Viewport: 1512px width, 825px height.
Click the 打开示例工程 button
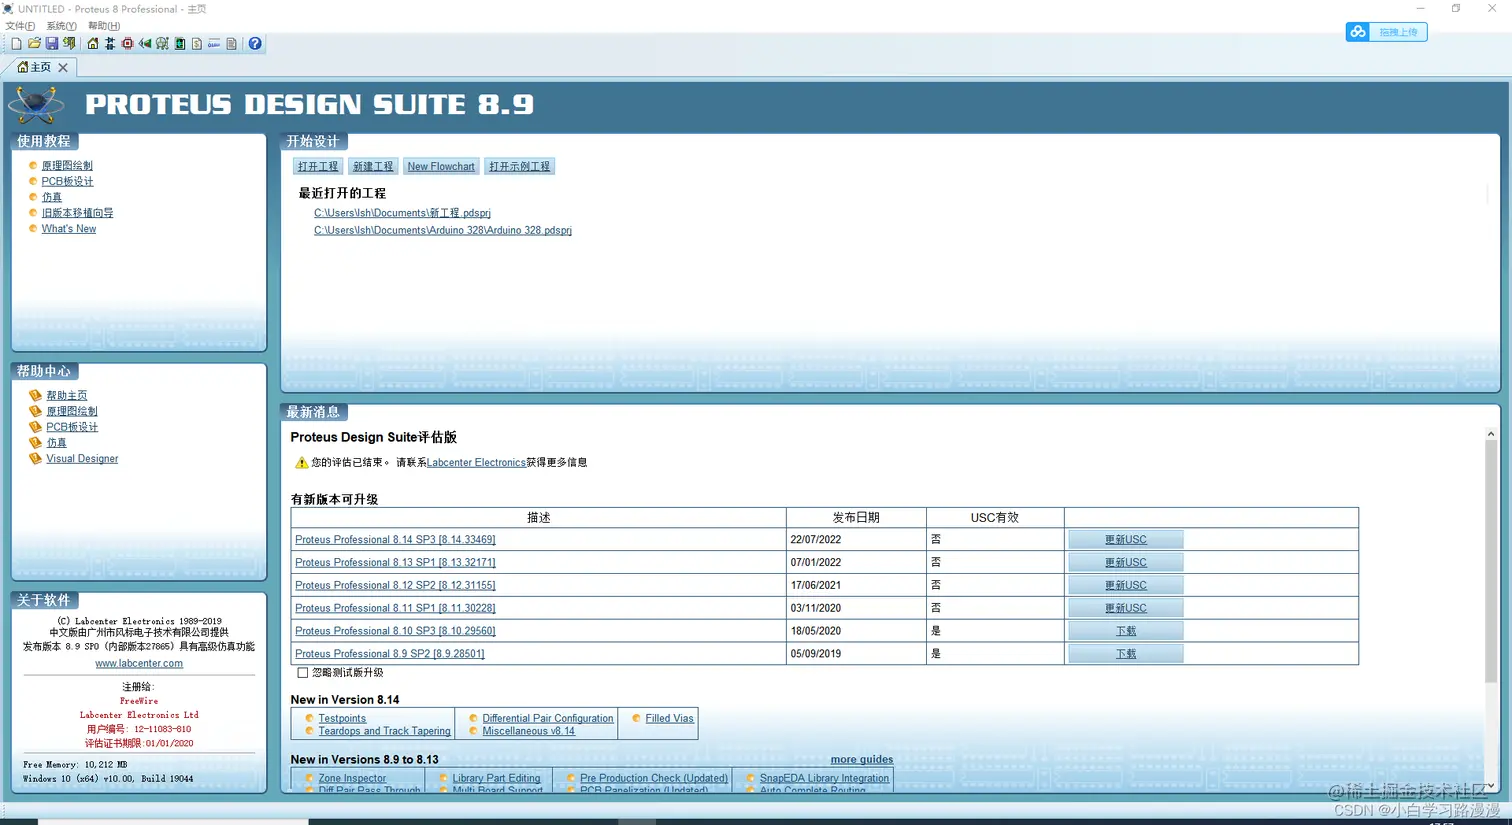coord(520,166)
